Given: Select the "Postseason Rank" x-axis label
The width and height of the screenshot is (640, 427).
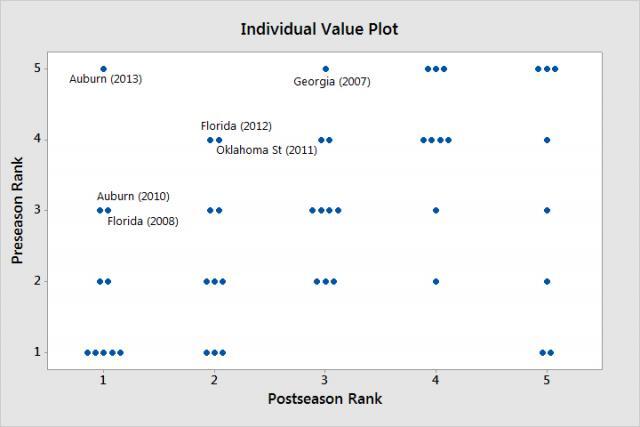Looking at the screenshot, I should point(324,398).
